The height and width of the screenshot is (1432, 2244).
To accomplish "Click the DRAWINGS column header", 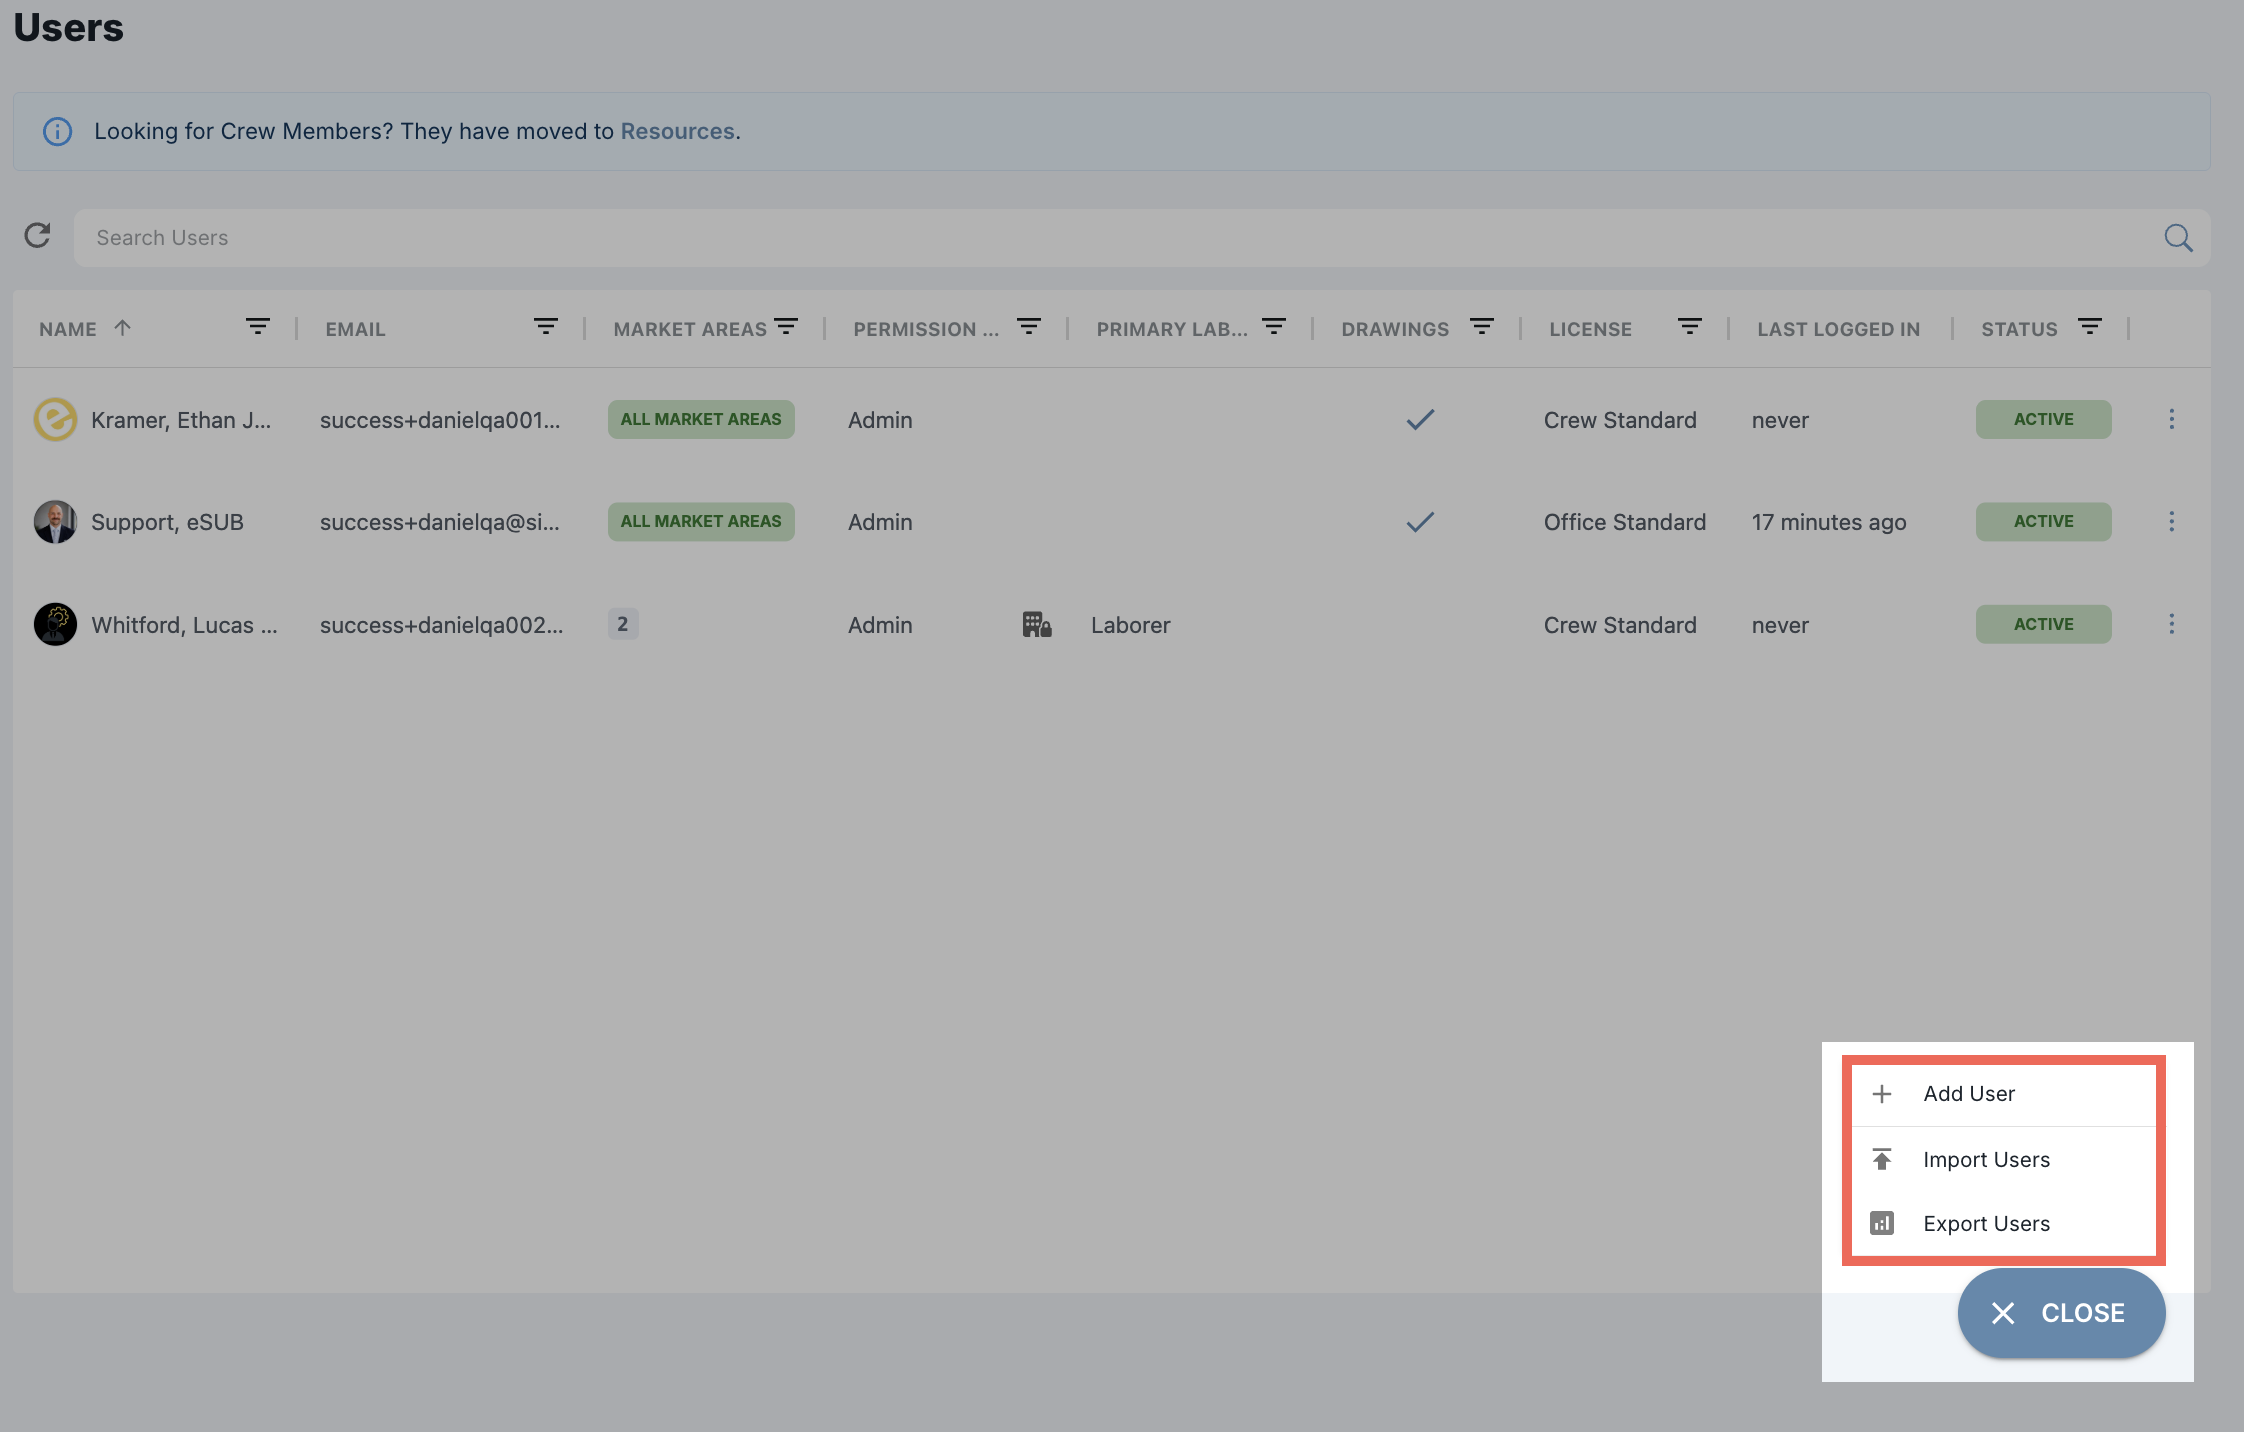I will [x=1394, y=329].
